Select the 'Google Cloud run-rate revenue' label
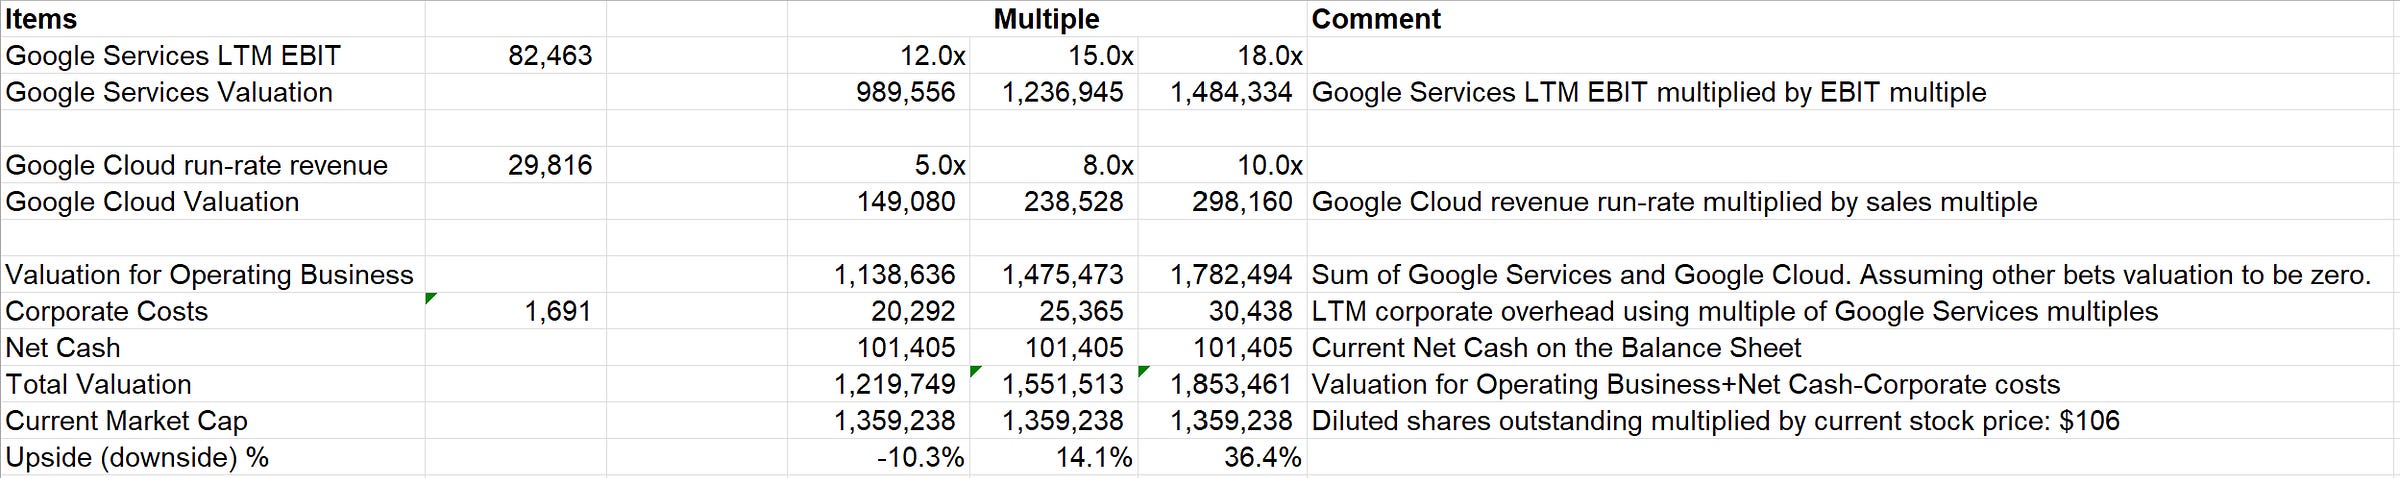This screenshot has height=478, width=2400. click(214, 165)
